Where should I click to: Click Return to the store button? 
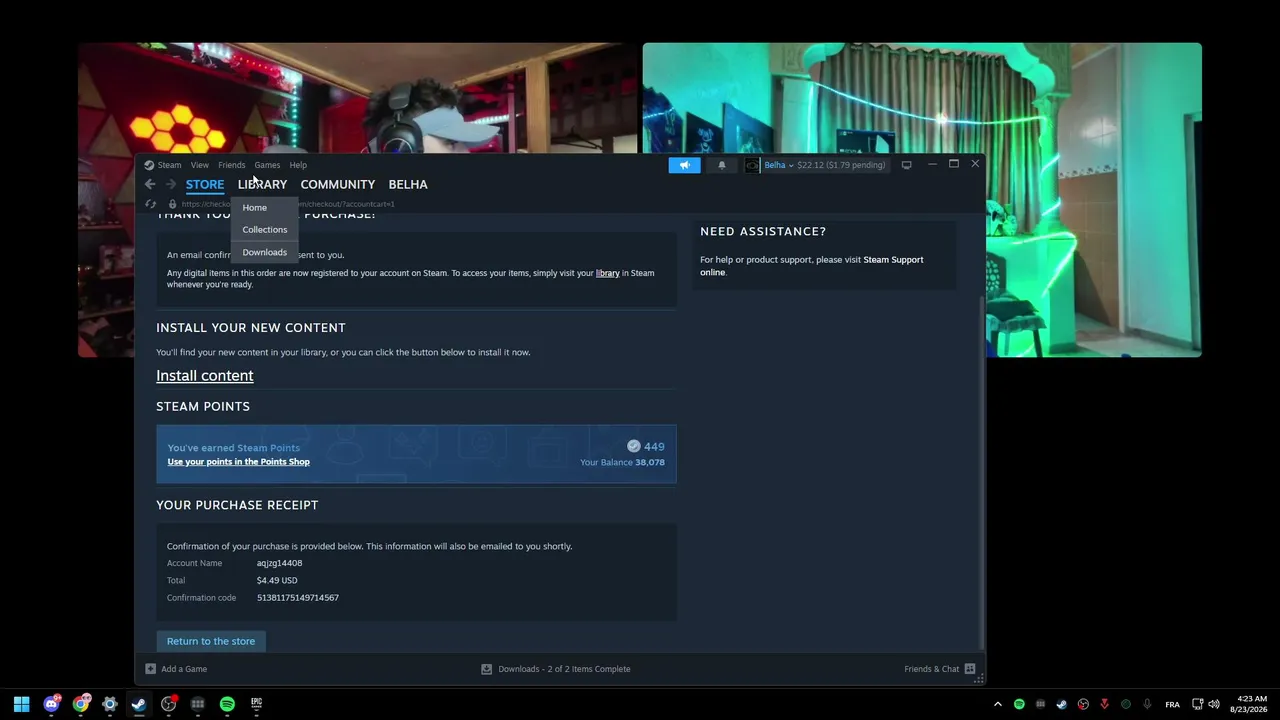211,641
